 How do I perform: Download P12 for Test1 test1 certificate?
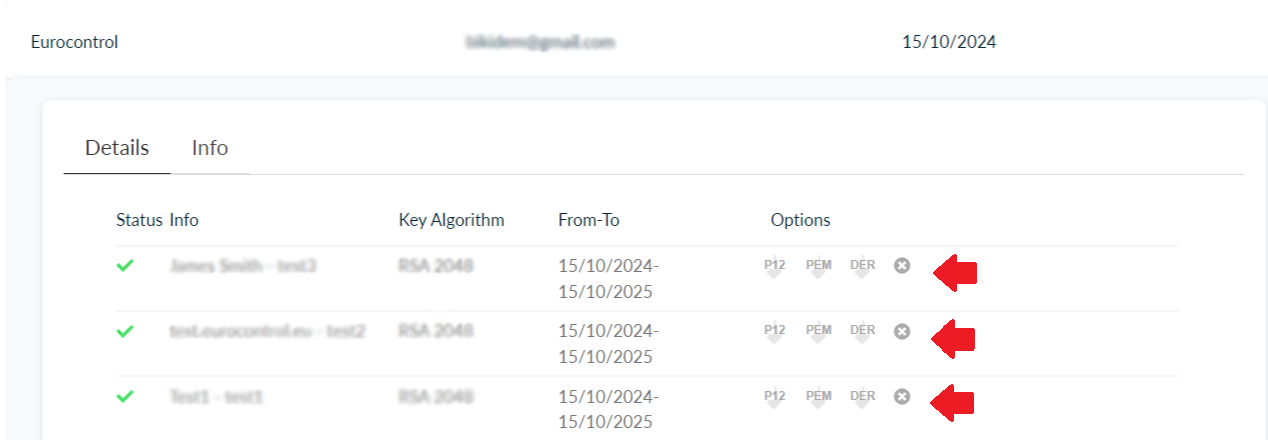pos(774,398)
